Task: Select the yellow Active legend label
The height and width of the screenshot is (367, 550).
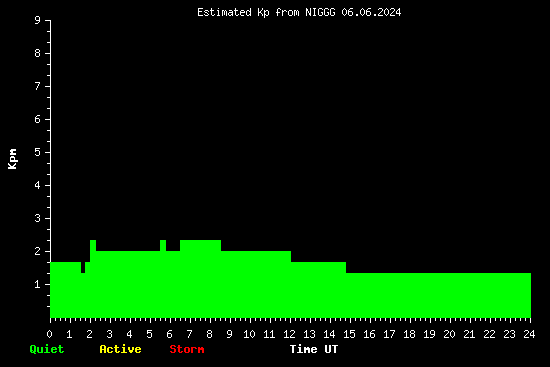Action: point(120,349)
